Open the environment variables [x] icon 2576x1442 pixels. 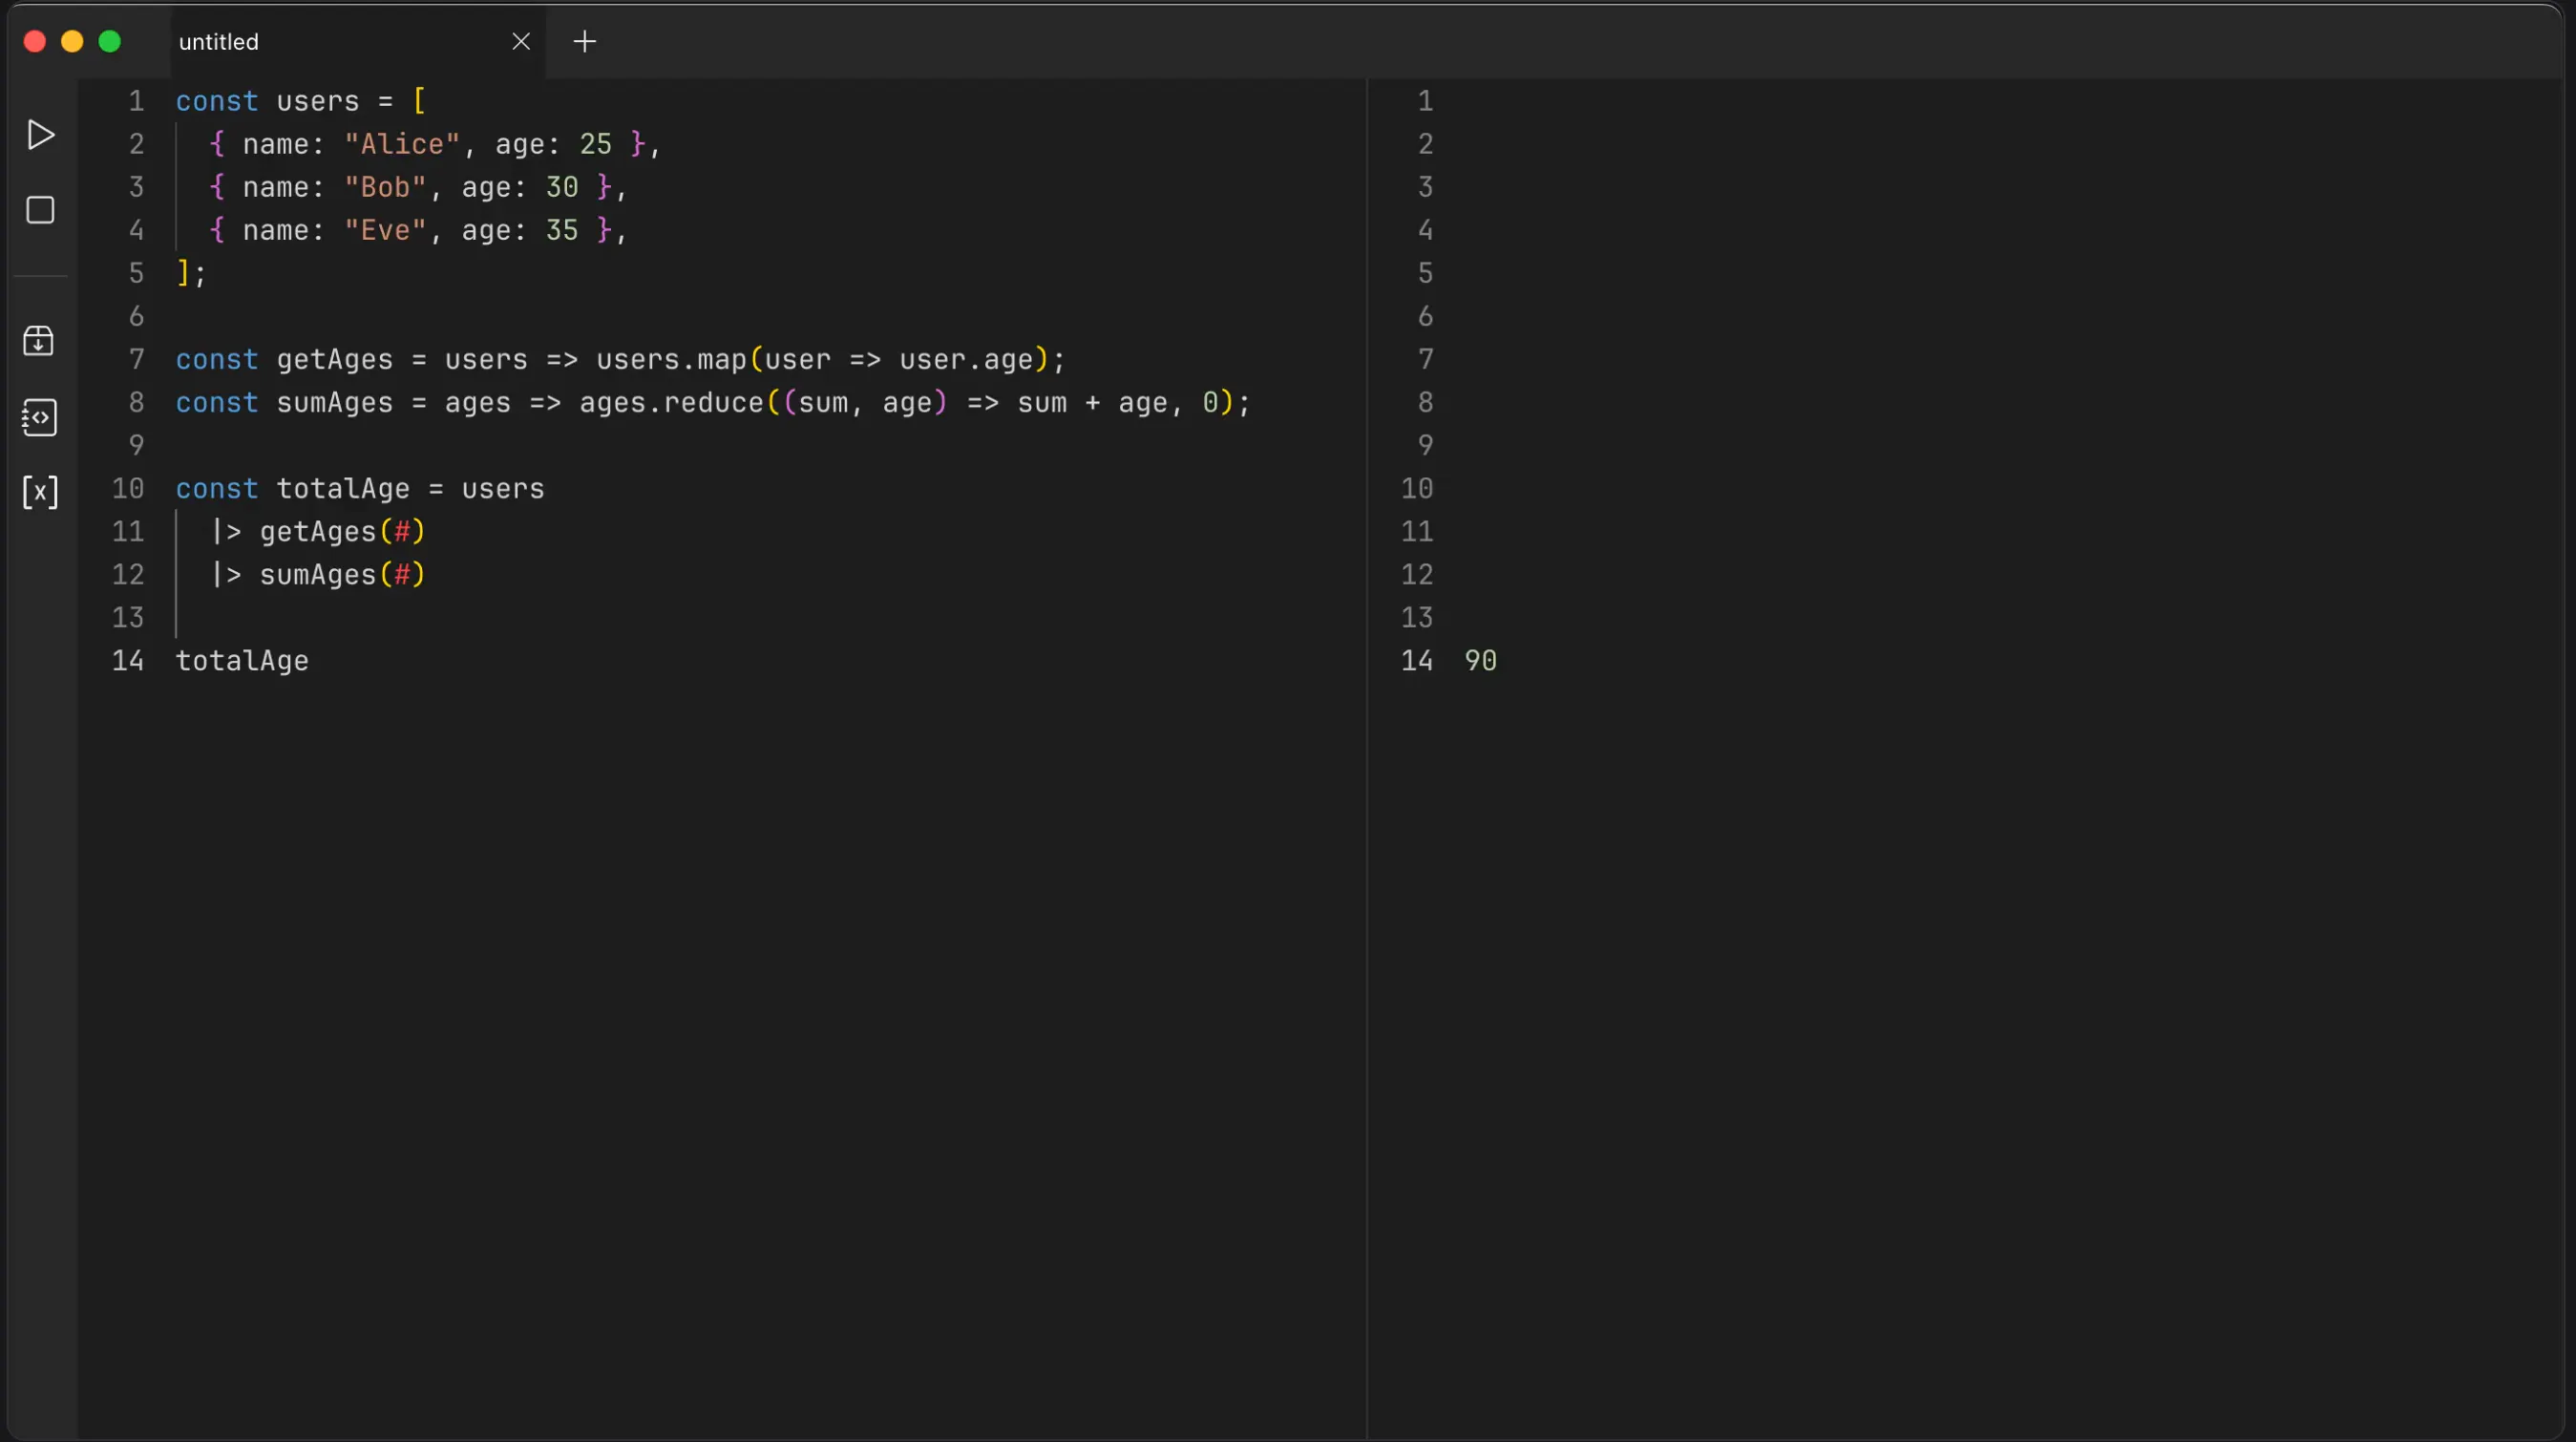point(40,492)
